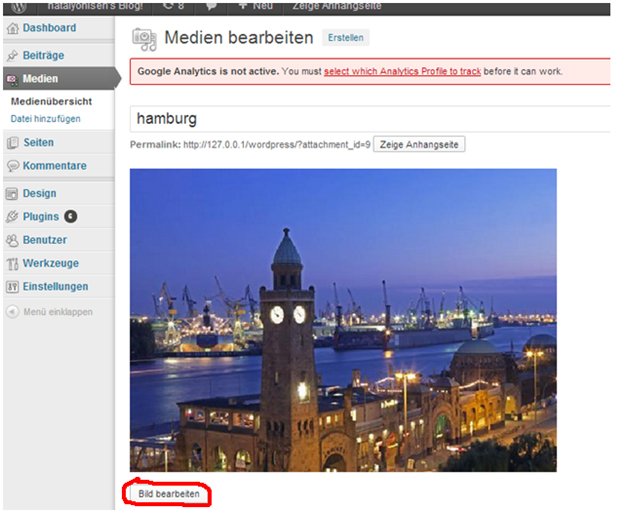Viewport: 627px width, 514px height.
Task: Select Medienübersicht submenu item
Action: [x=51, y=102]
